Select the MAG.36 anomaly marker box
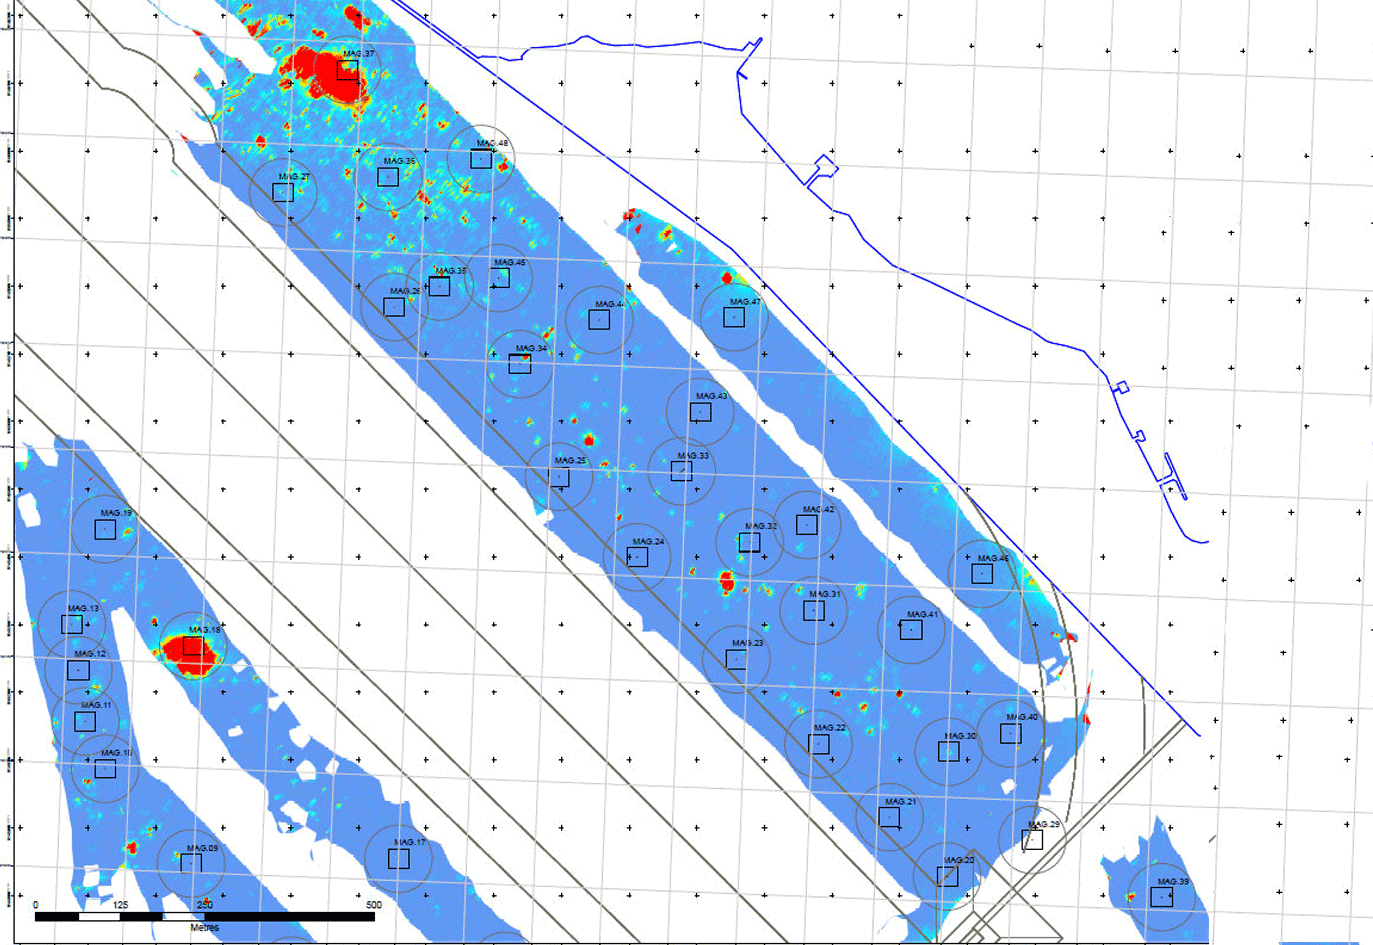Image resolution: width=1373 pixels, height=945 pixels. coord(388,177)
